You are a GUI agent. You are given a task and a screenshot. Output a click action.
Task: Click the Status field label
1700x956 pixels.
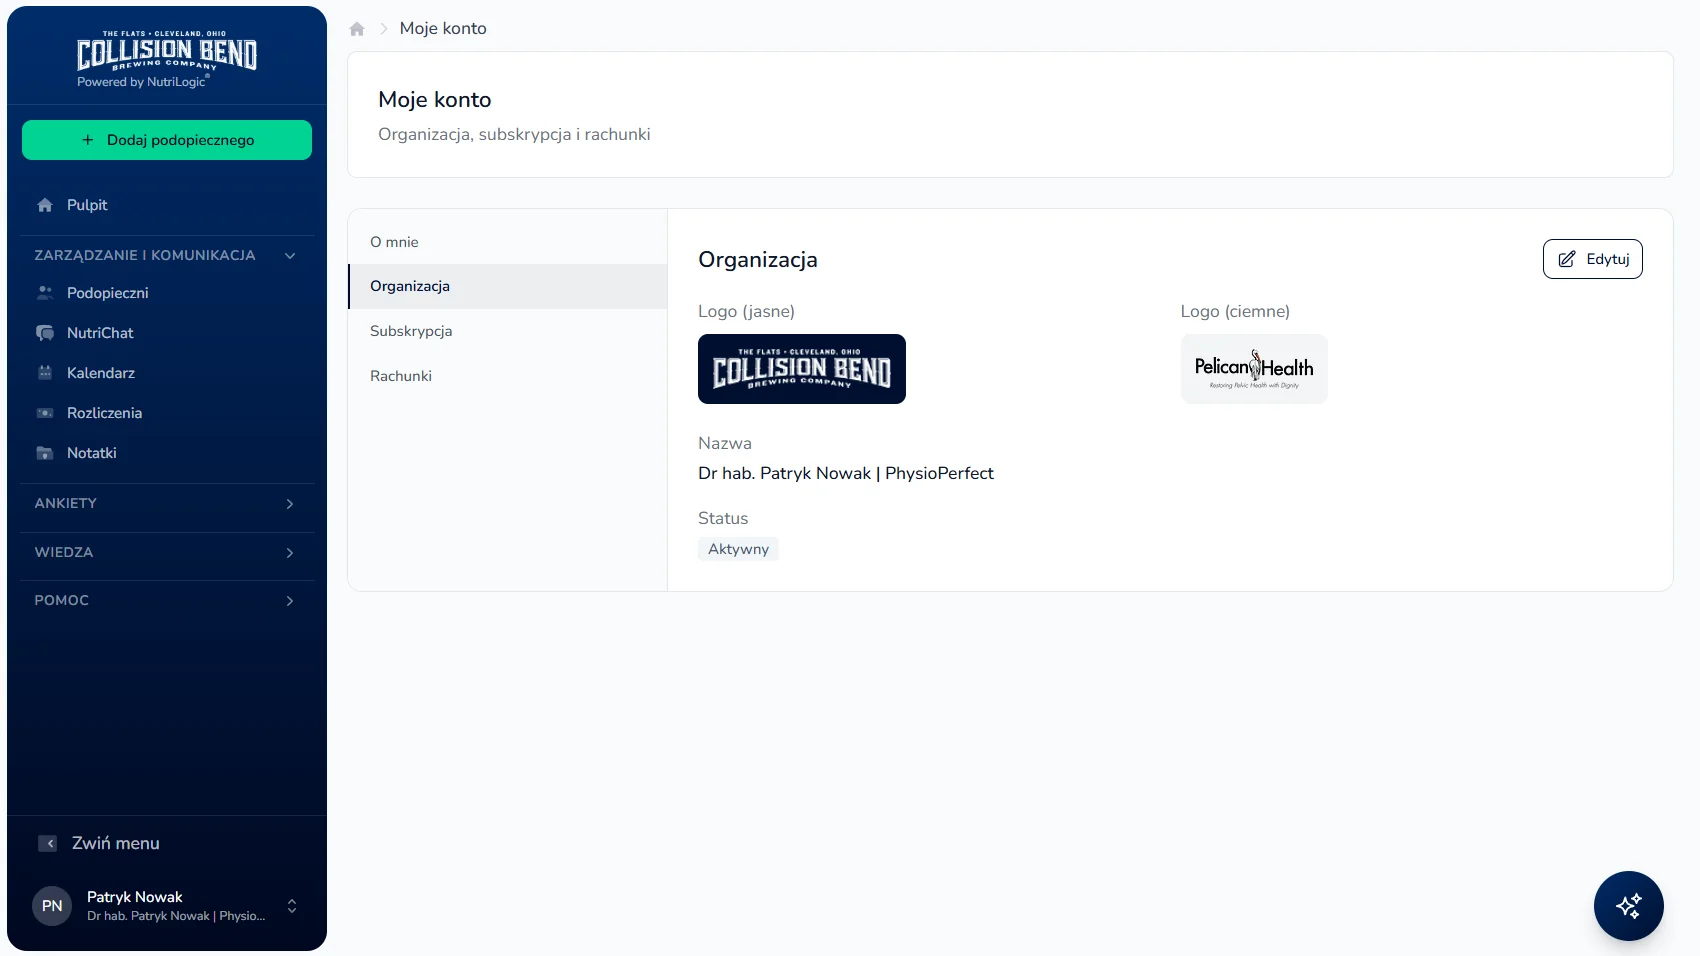point(723,519)
